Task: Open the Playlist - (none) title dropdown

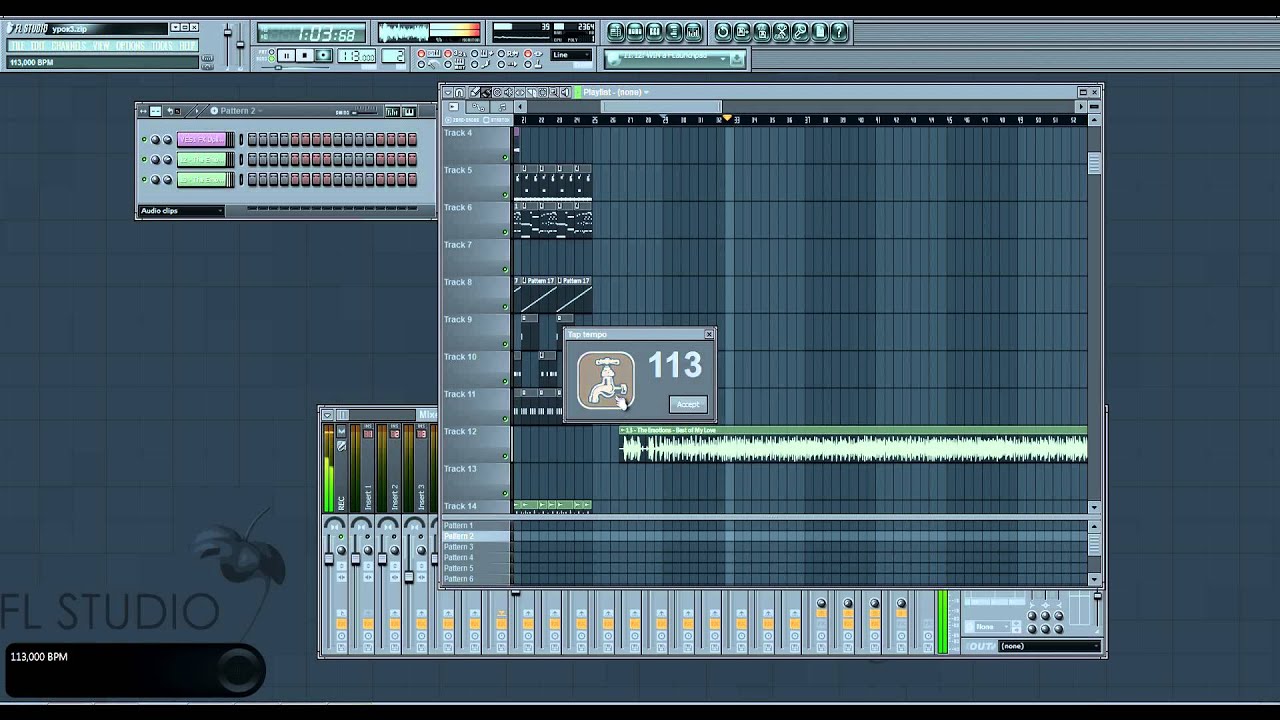Action: click(x=616, y=92)
